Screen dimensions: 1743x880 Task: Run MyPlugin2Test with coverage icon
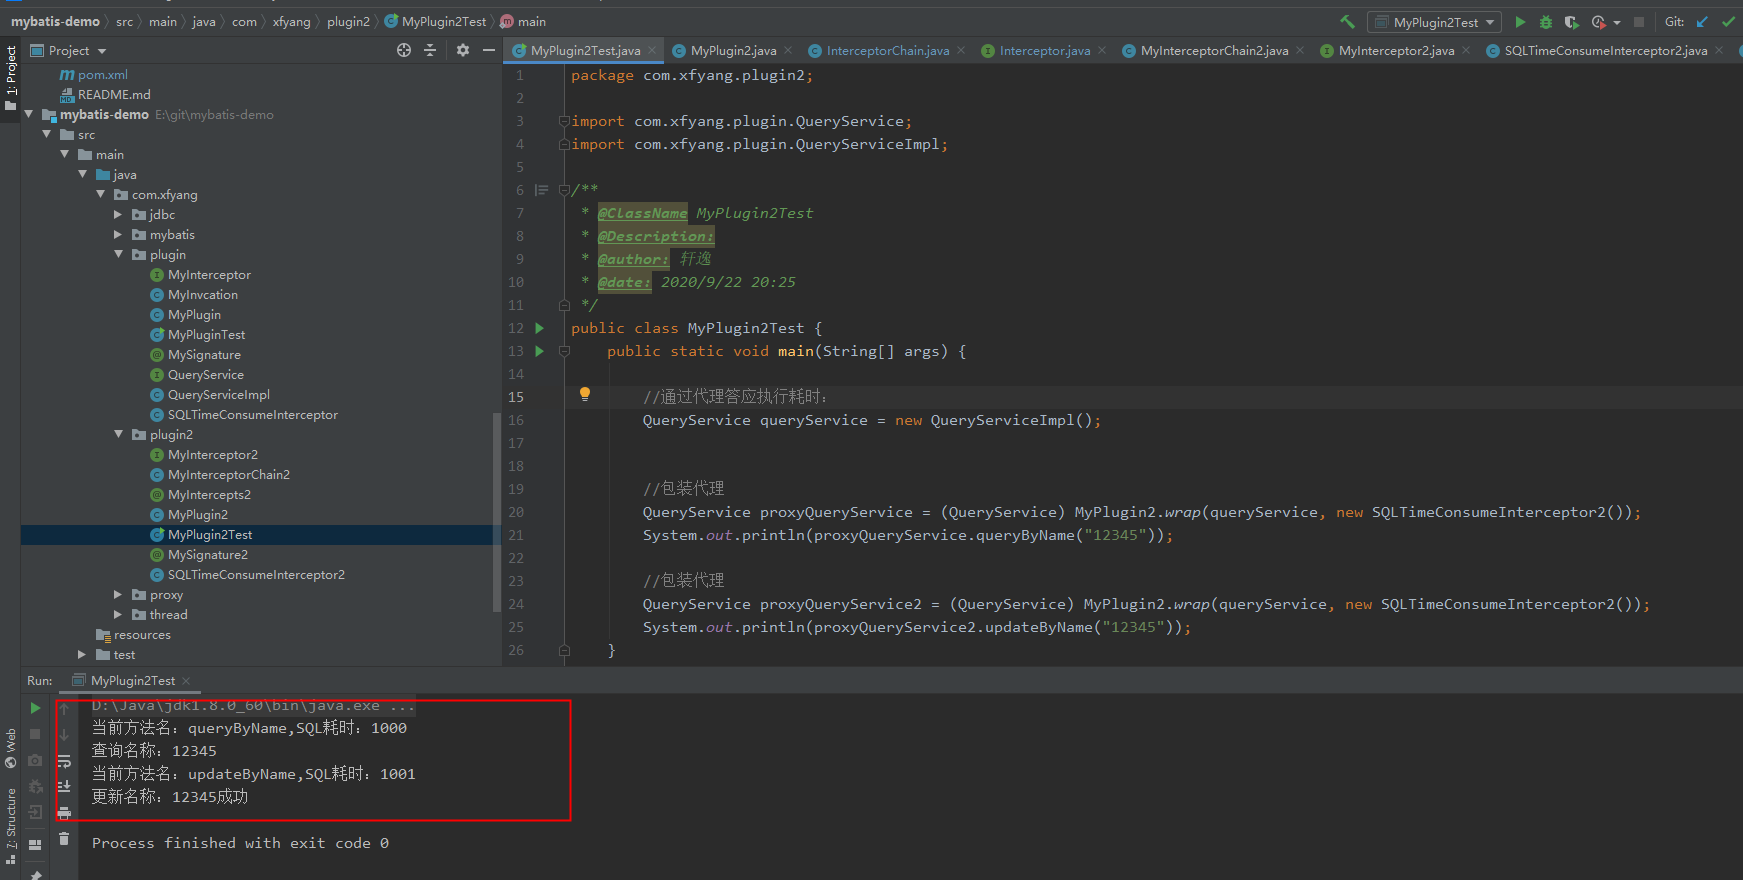pyautogui.click(x=1571, y=22)
